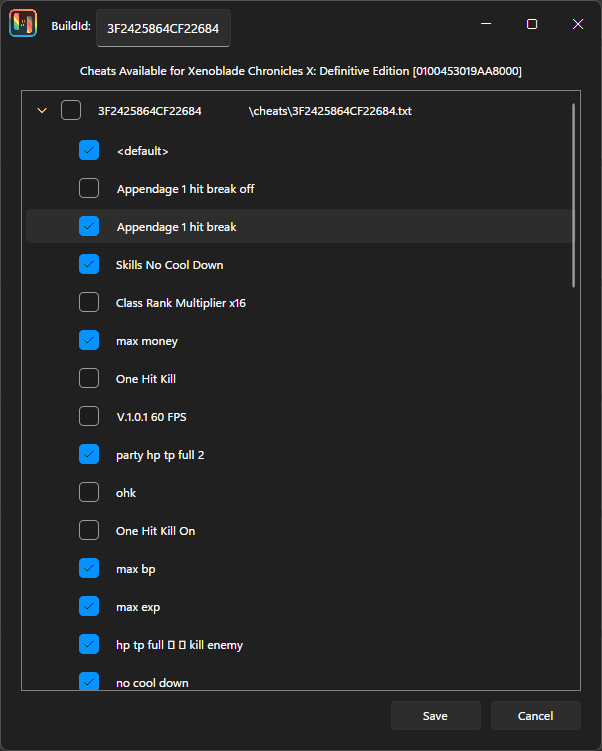Click the 'party hp tp full 2' label
This screenshot has height=751, width=602.
coord(160,455)
